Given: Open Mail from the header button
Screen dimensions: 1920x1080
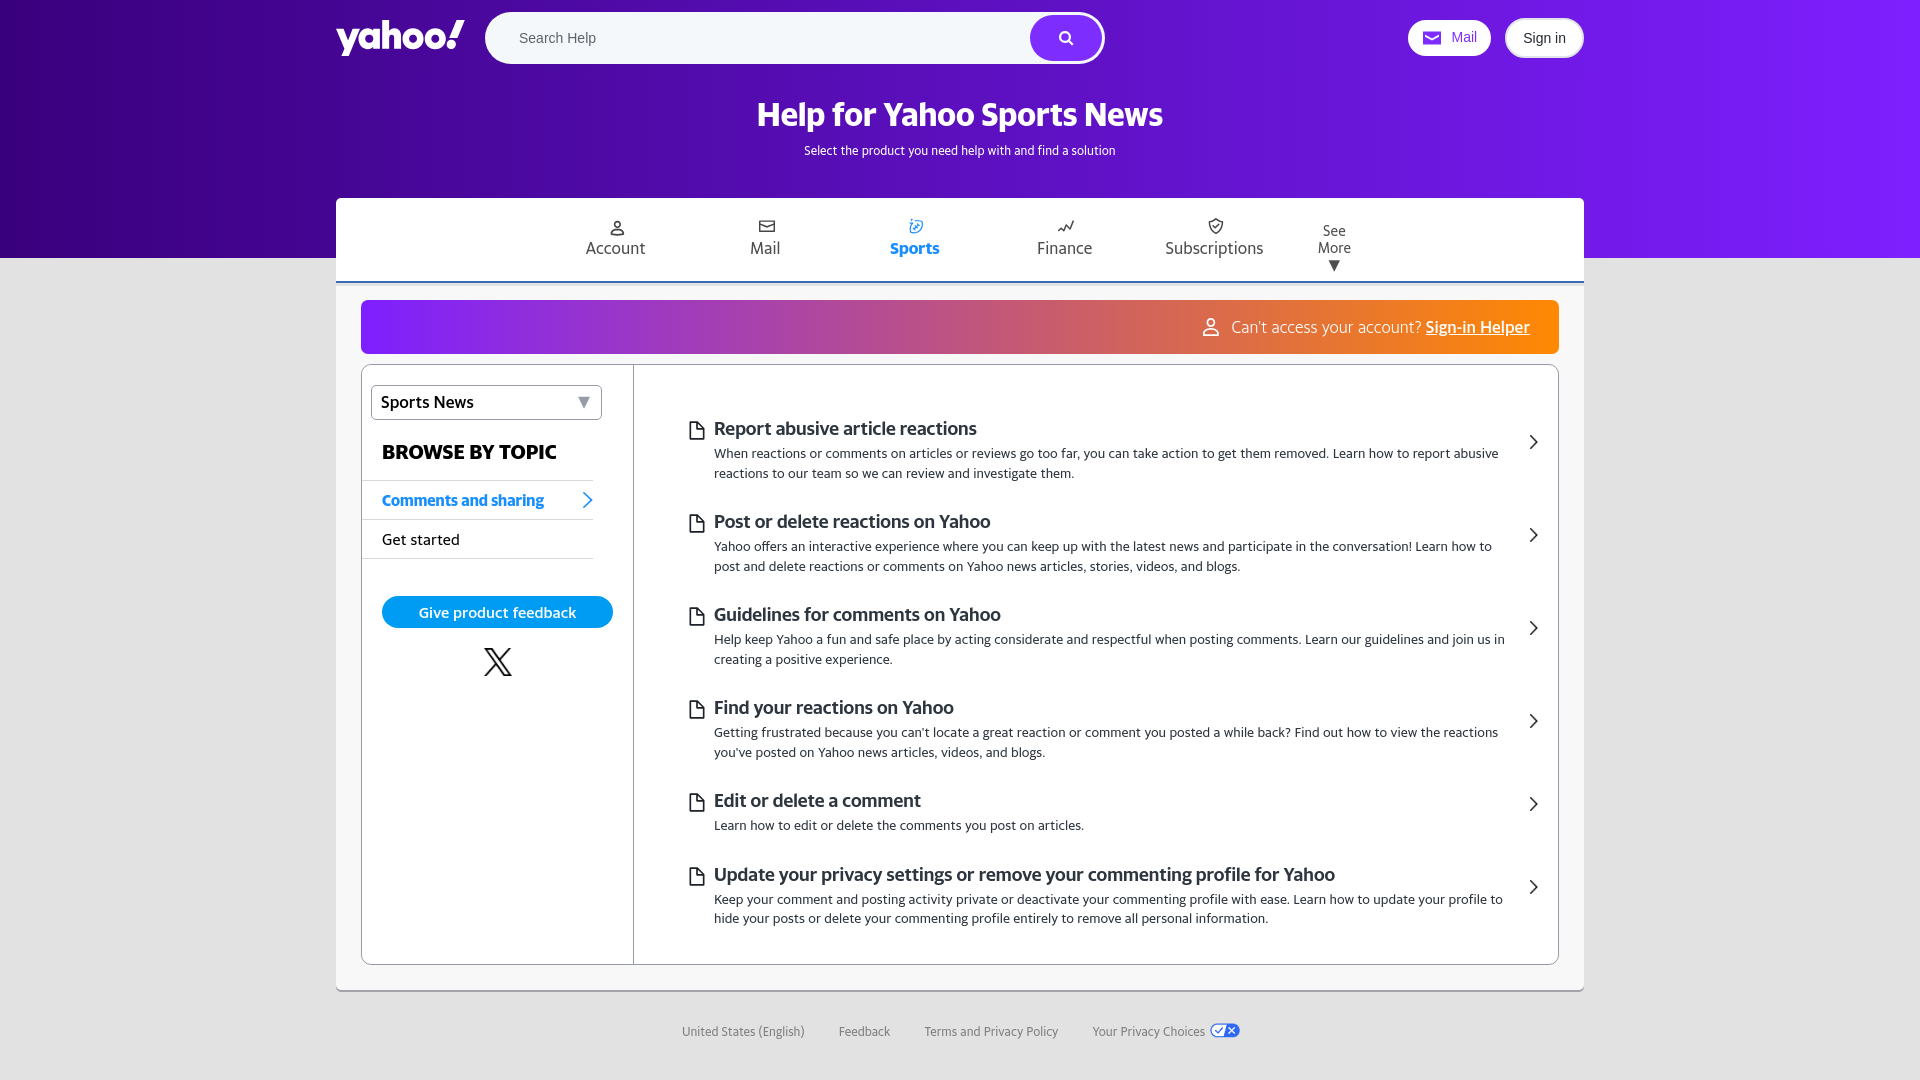Looking at the screenshot, I should (x=1449, y=38).
